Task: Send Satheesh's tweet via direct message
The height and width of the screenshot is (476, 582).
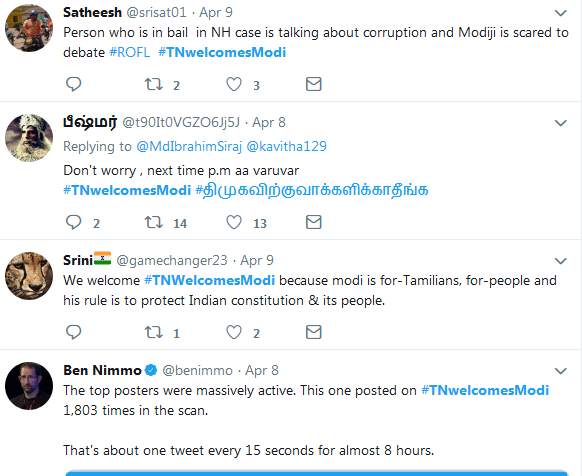Action: [x=314, y=84]
